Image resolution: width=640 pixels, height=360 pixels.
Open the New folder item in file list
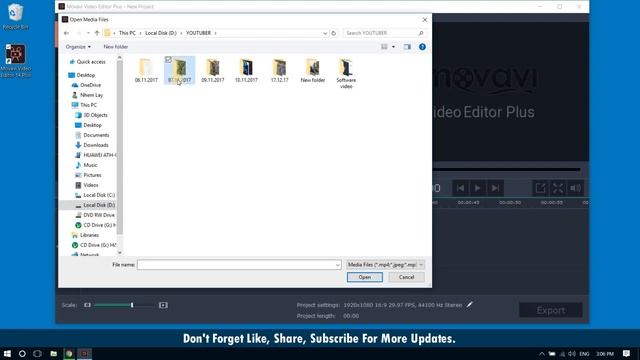click(313, 71)
